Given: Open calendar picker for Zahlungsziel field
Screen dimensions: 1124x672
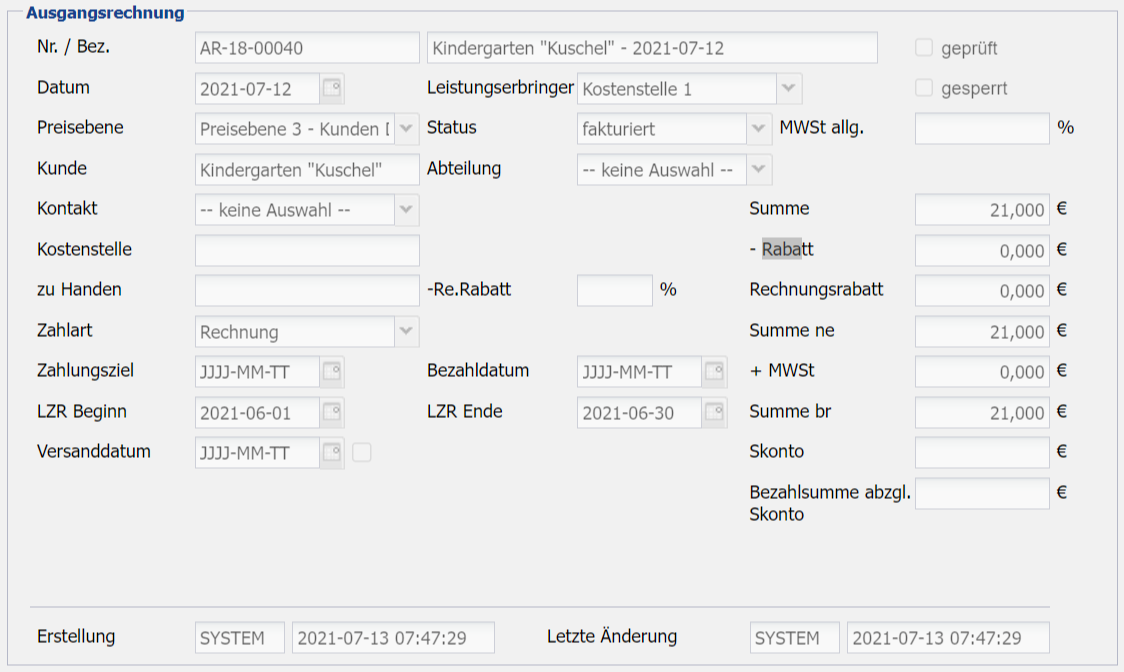Looking at the screenshot, I should (332, 372).
